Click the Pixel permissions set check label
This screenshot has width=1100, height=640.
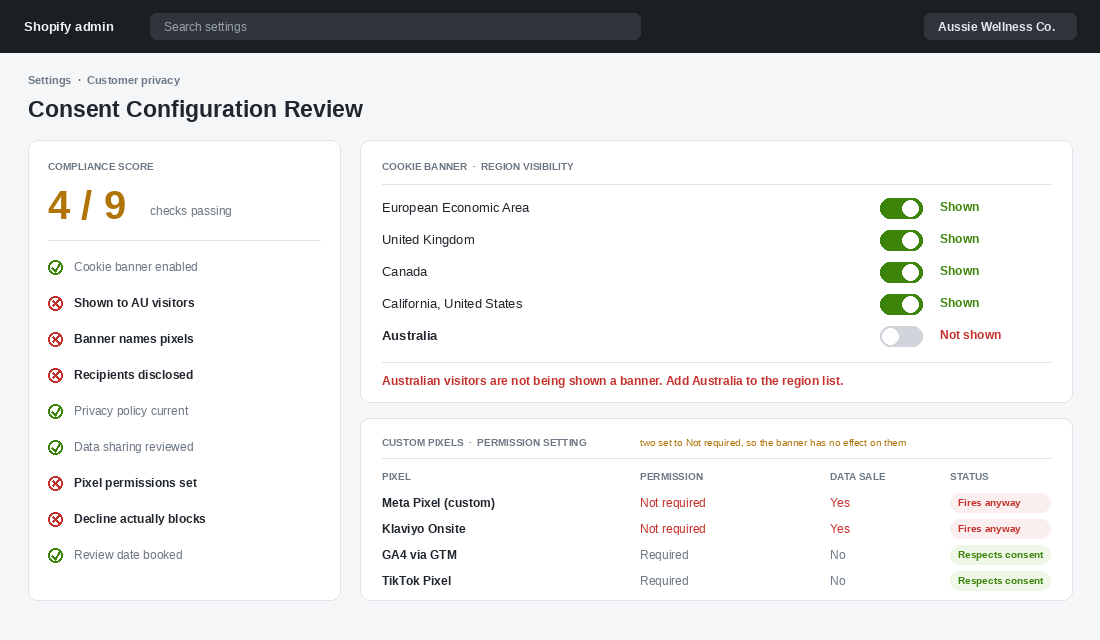(x=135, y=483)
